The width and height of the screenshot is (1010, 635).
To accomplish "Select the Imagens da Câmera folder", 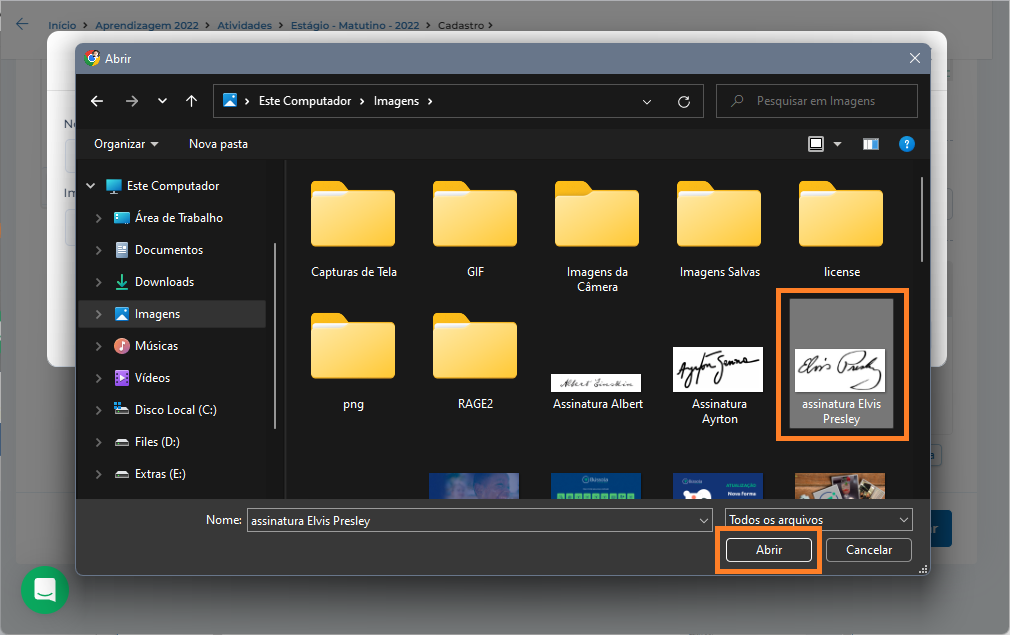I will [597, 236].
